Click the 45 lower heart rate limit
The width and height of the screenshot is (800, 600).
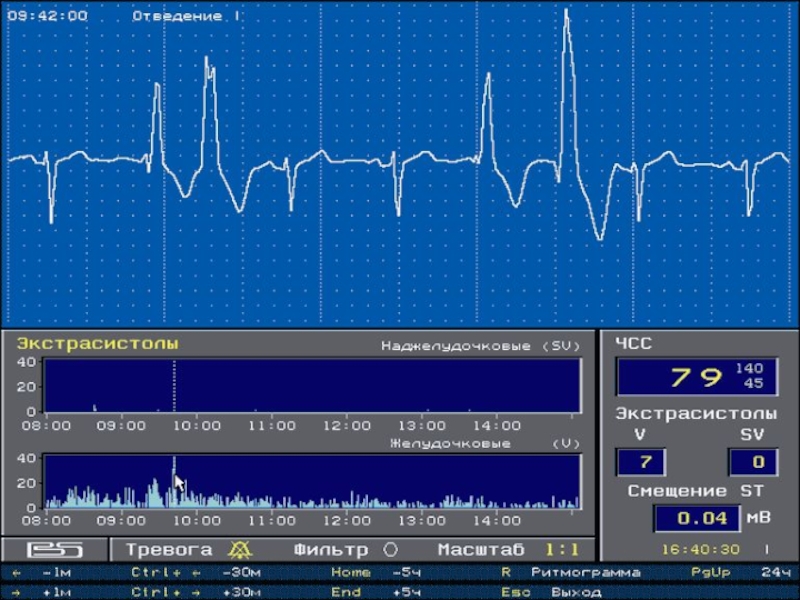[x=754, y=383]
